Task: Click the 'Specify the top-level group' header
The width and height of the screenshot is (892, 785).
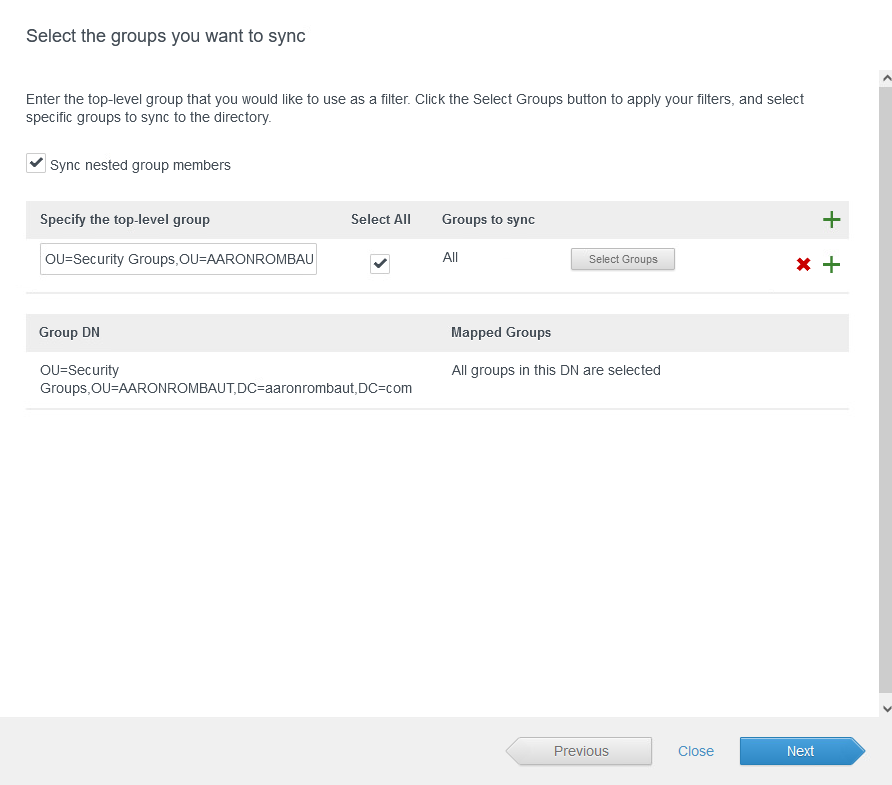Action: (x=125, y=219)
